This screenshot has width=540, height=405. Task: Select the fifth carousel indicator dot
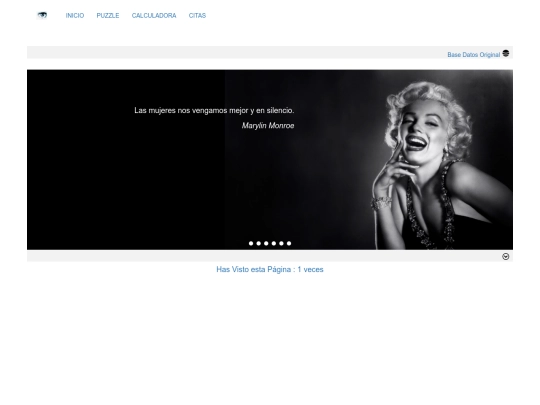281,243
